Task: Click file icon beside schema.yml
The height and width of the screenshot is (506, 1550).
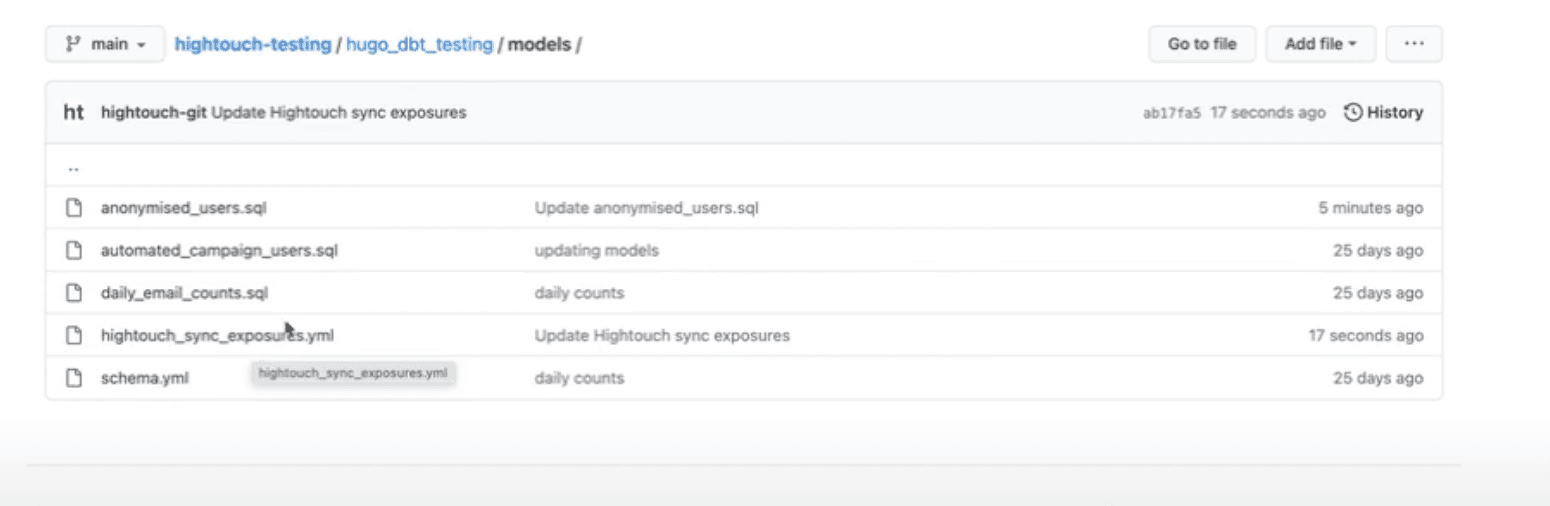Action: [73, 378]
